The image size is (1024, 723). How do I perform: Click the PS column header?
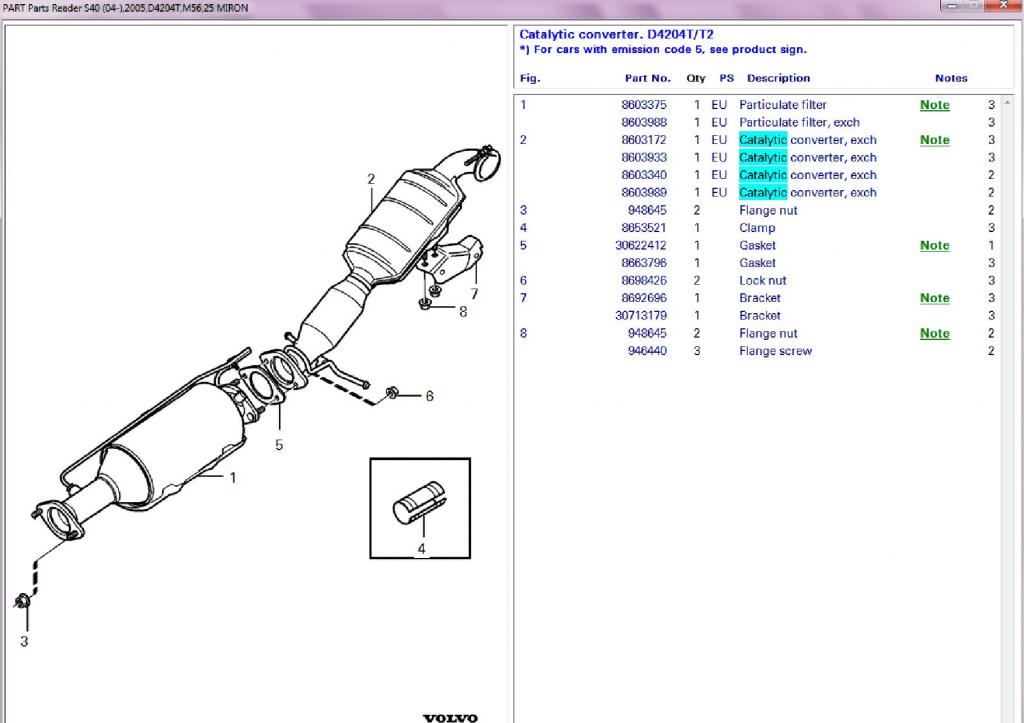(x=726, y=78)
